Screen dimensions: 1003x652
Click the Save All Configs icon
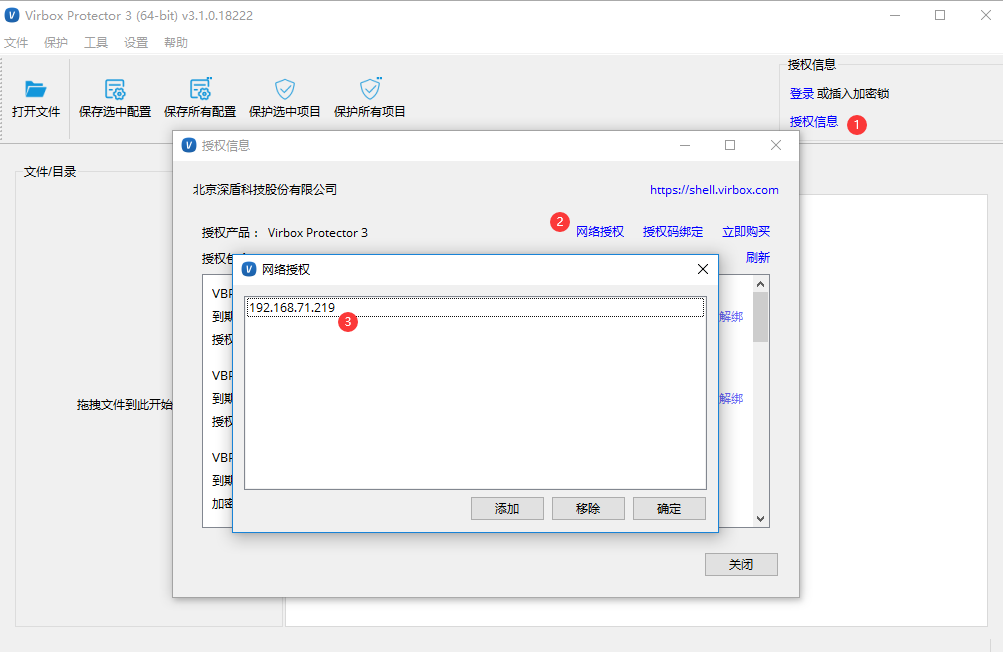(x=200, y=89)
